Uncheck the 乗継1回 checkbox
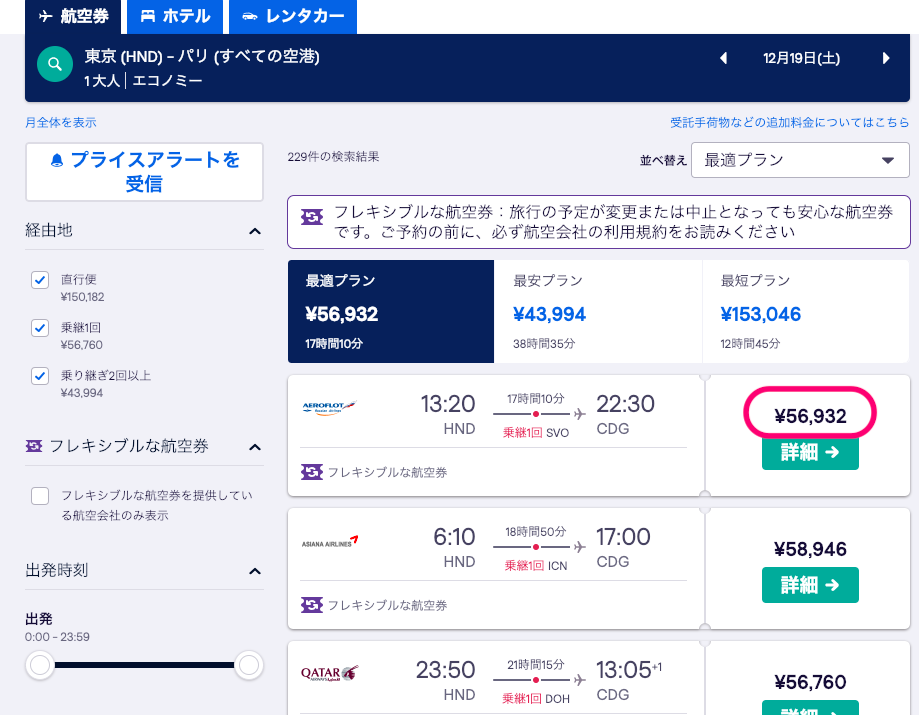 click(40, 328)
